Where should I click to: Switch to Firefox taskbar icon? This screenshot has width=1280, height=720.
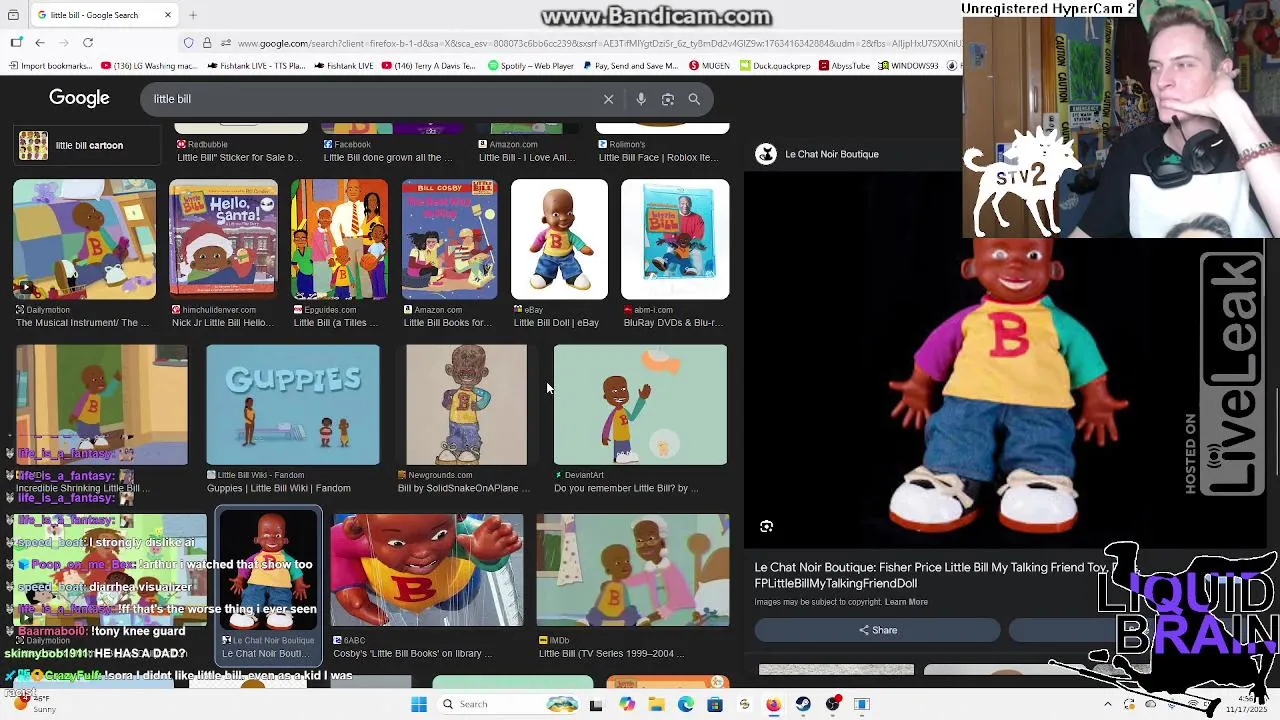click(773, 704)
